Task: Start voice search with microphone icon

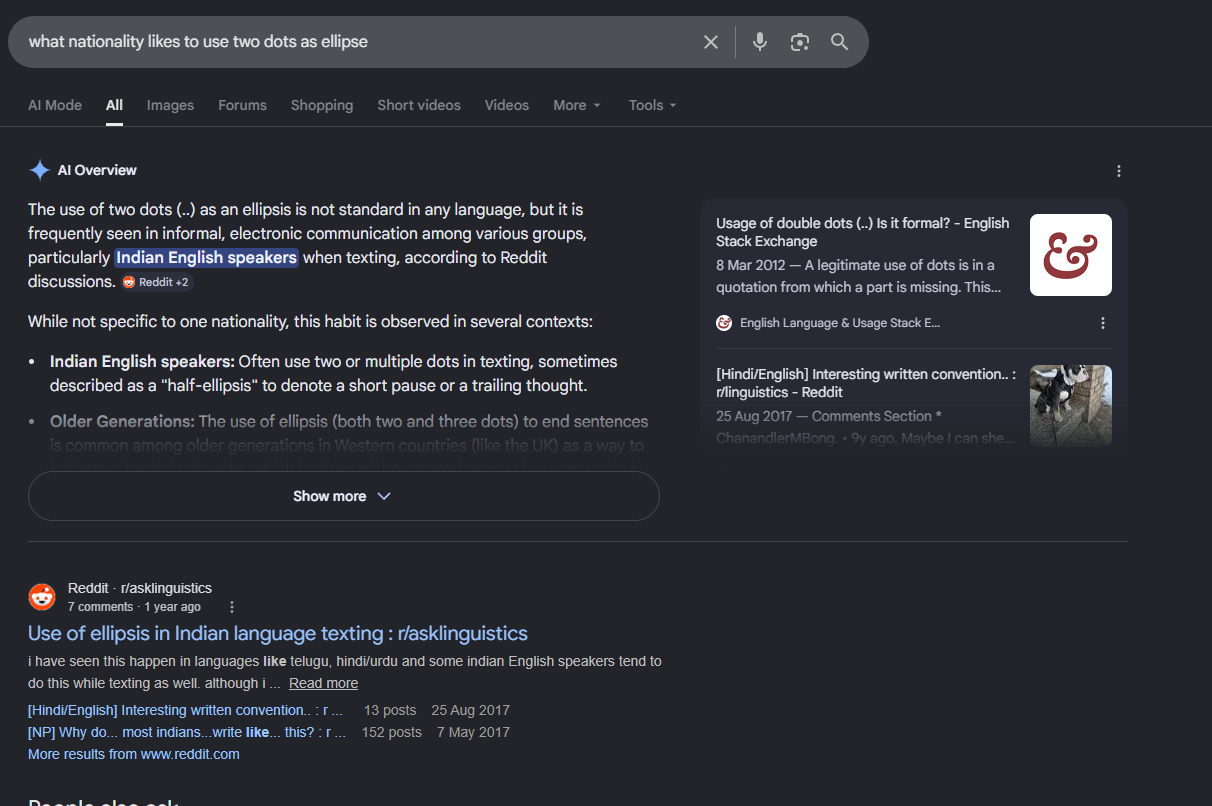Action: click(760, 42)
